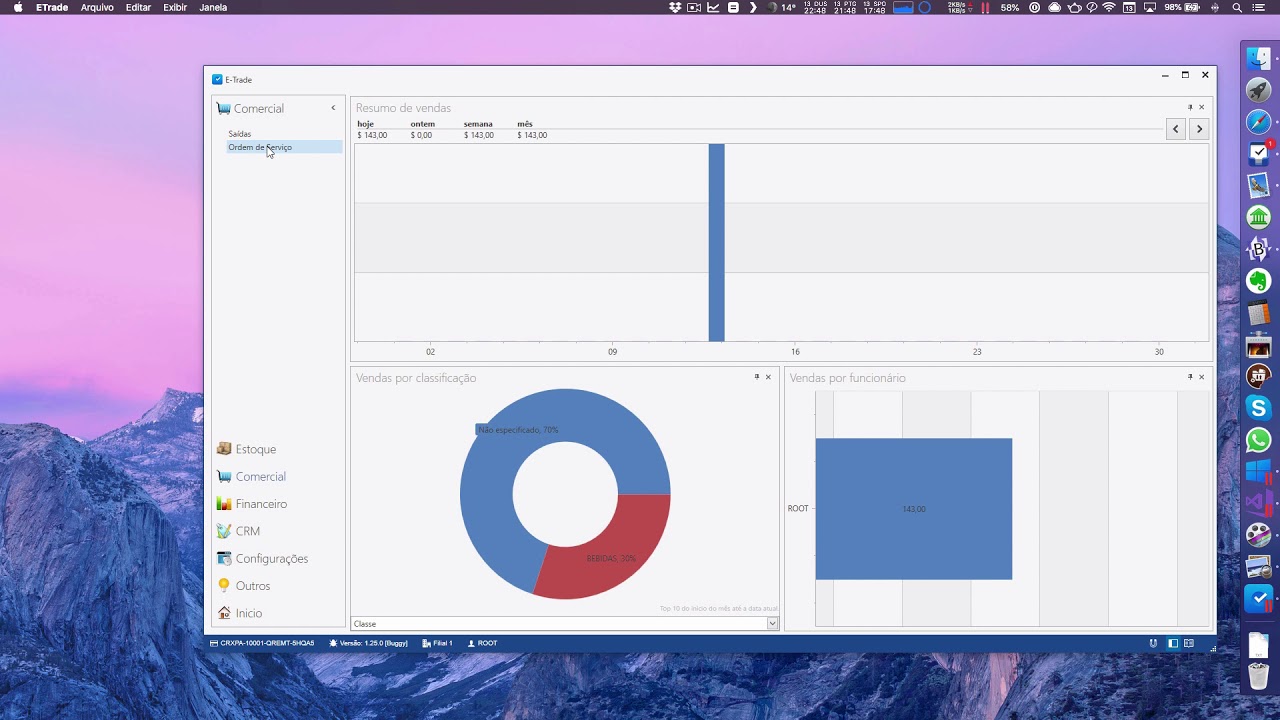Screen dimensions: 1280x720
Task: Open the Arquivo menu
Action: pyautogui.click(x=97, y=7)
